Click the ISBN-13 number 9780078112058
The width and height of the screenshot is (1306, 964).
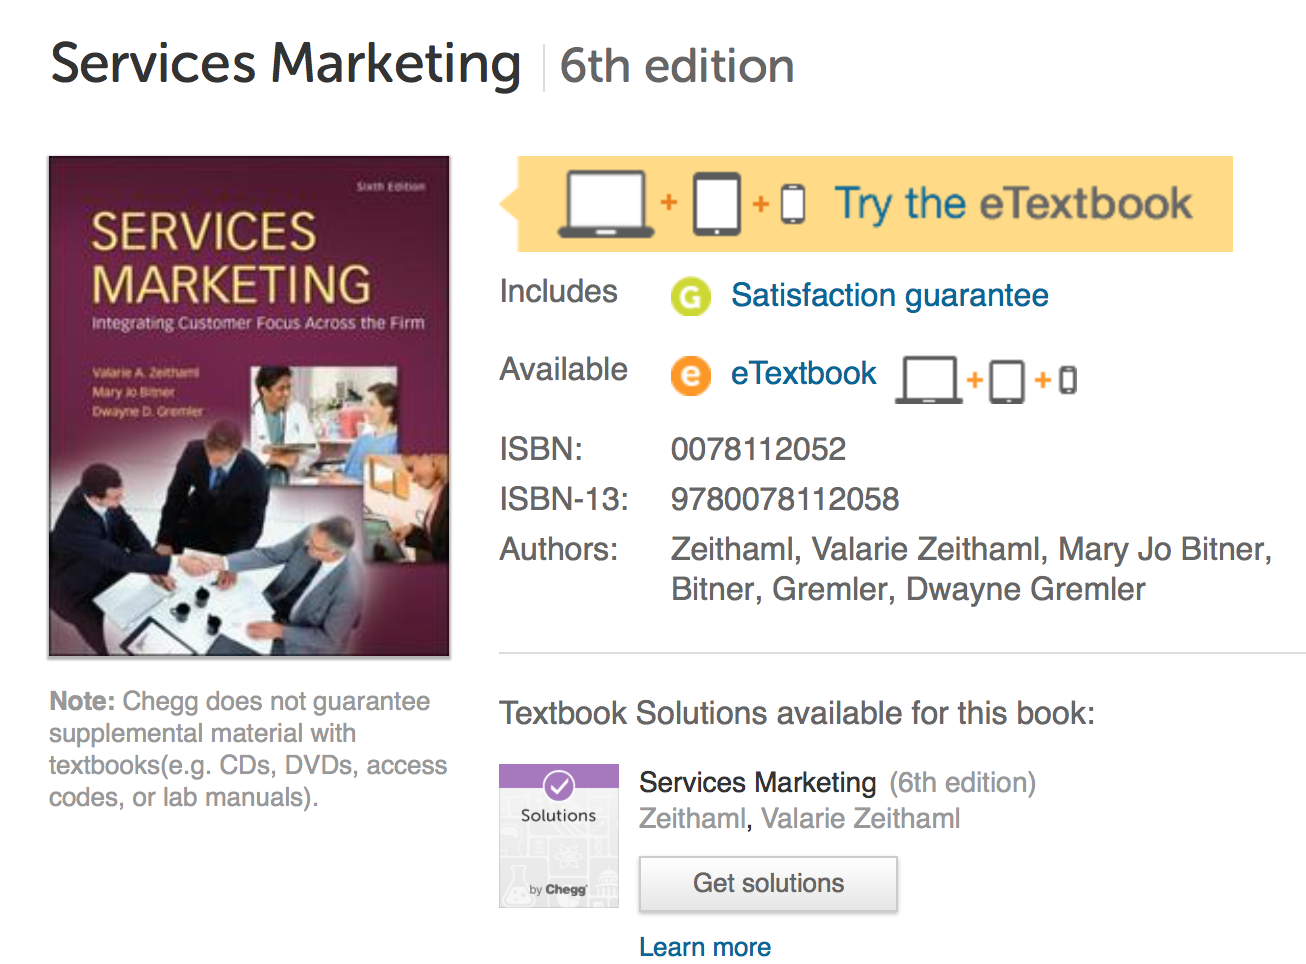coord(785,499)
